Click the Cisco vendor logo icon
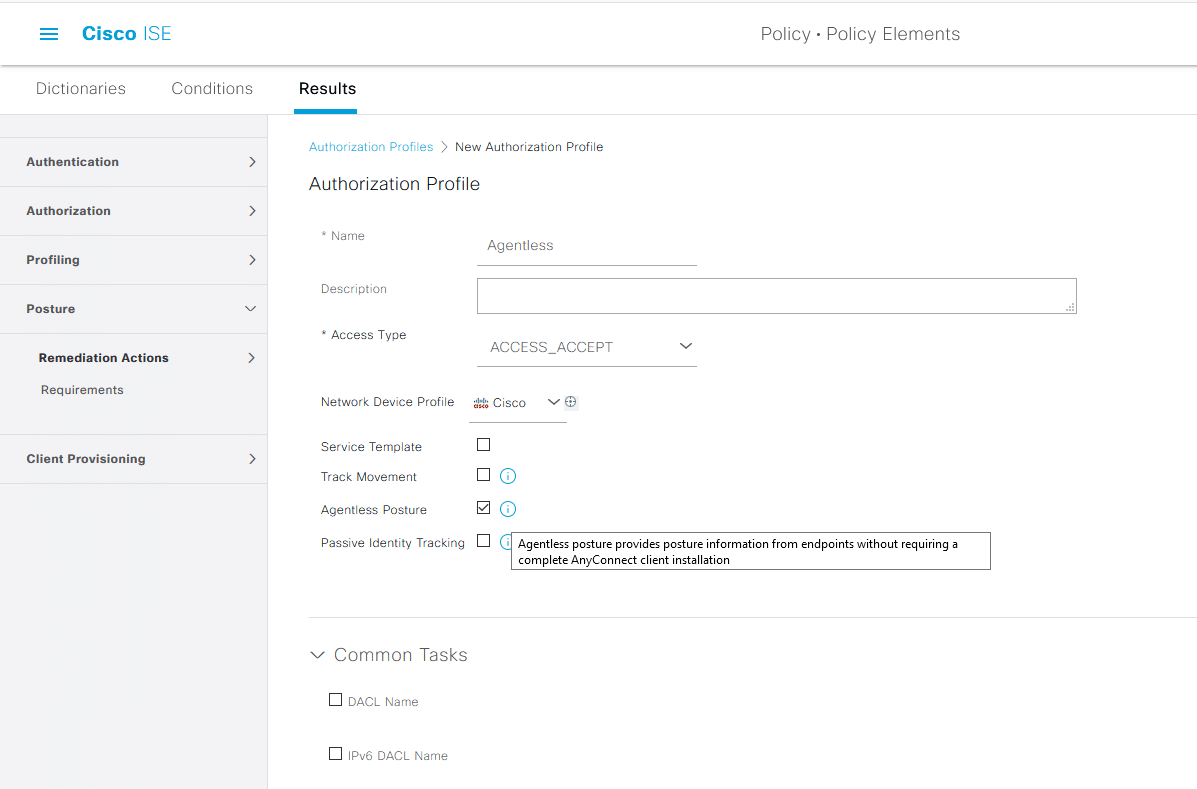 pyautogui.click(x=481, y=403)
